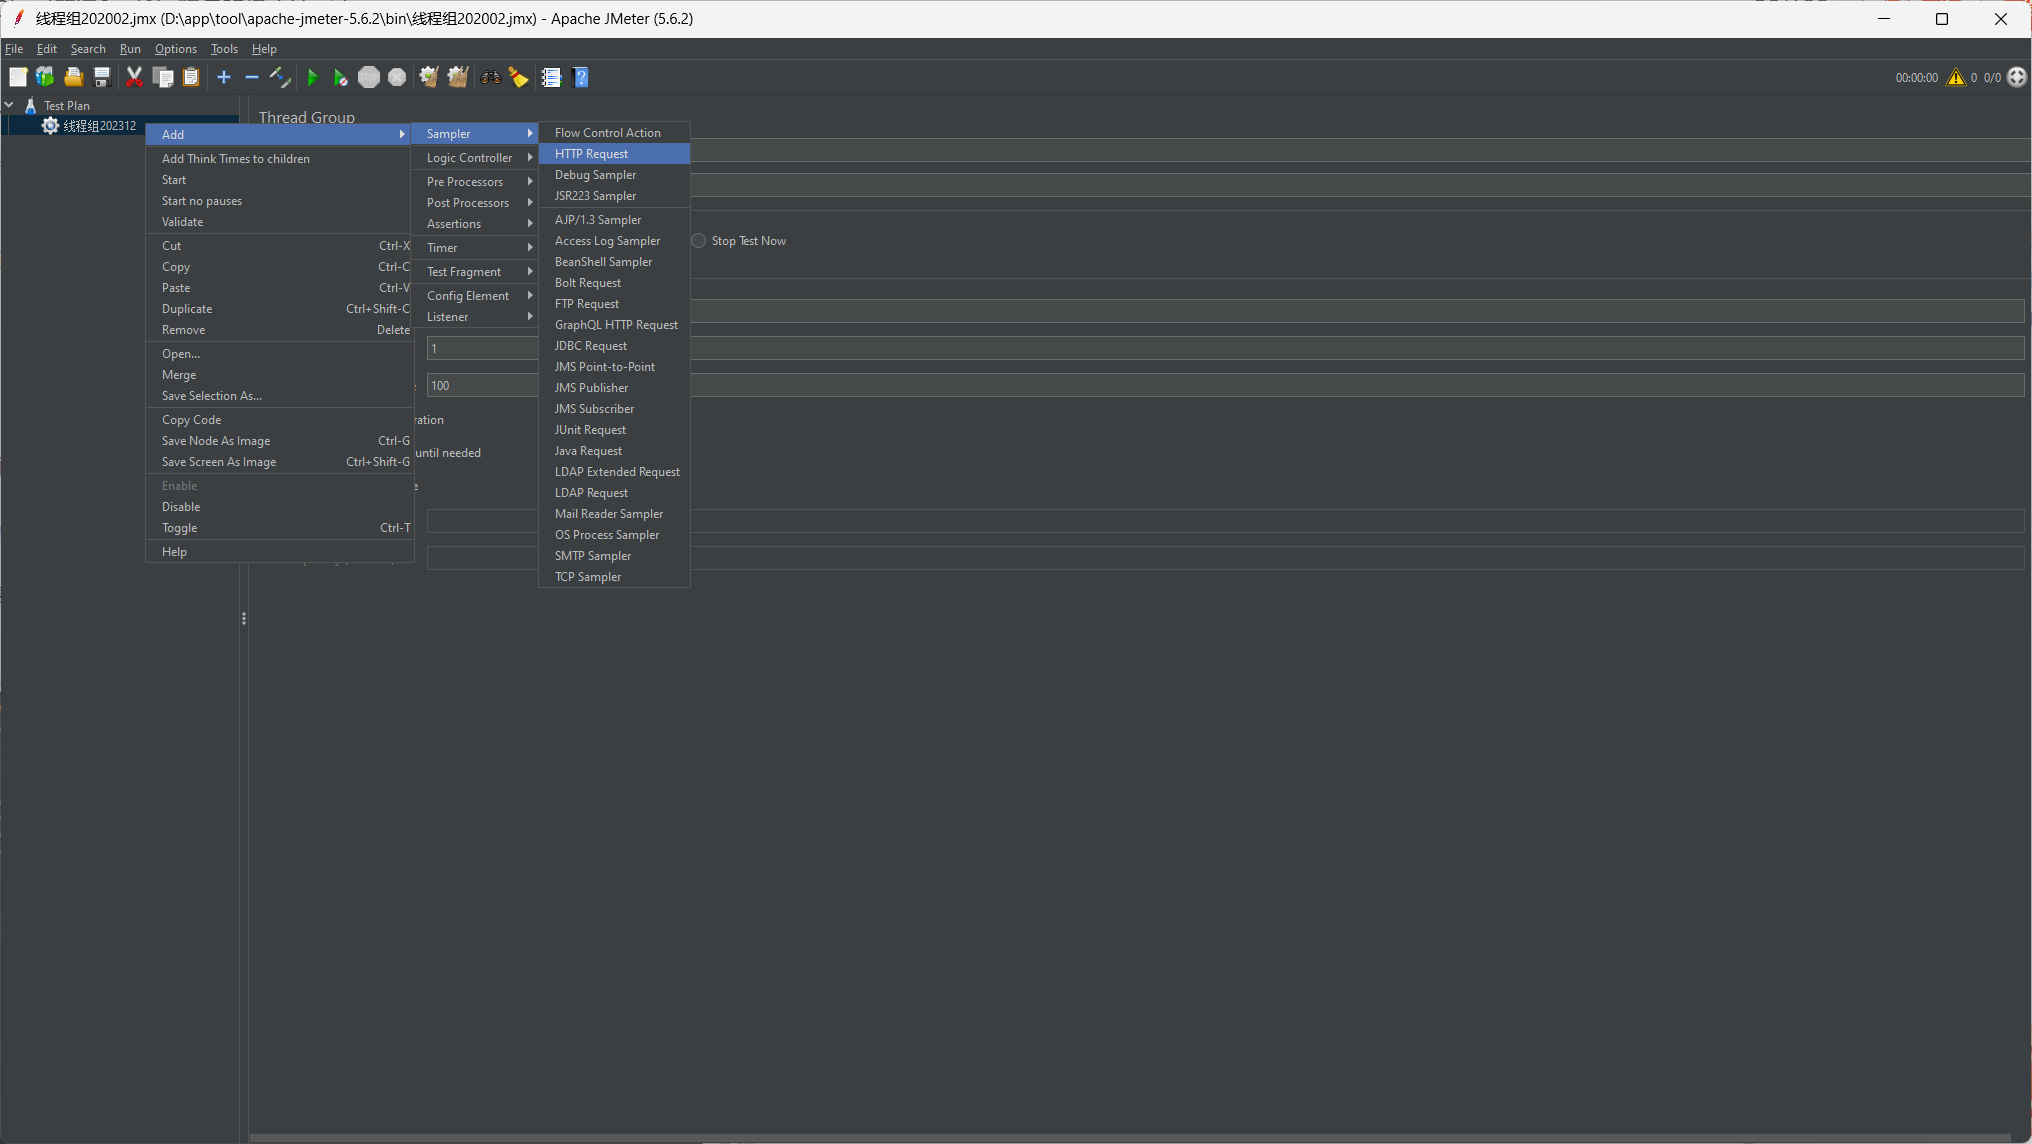Expand the Post Processors submenu
This screenshot has height=1144, width=2032.
[474, 202]
